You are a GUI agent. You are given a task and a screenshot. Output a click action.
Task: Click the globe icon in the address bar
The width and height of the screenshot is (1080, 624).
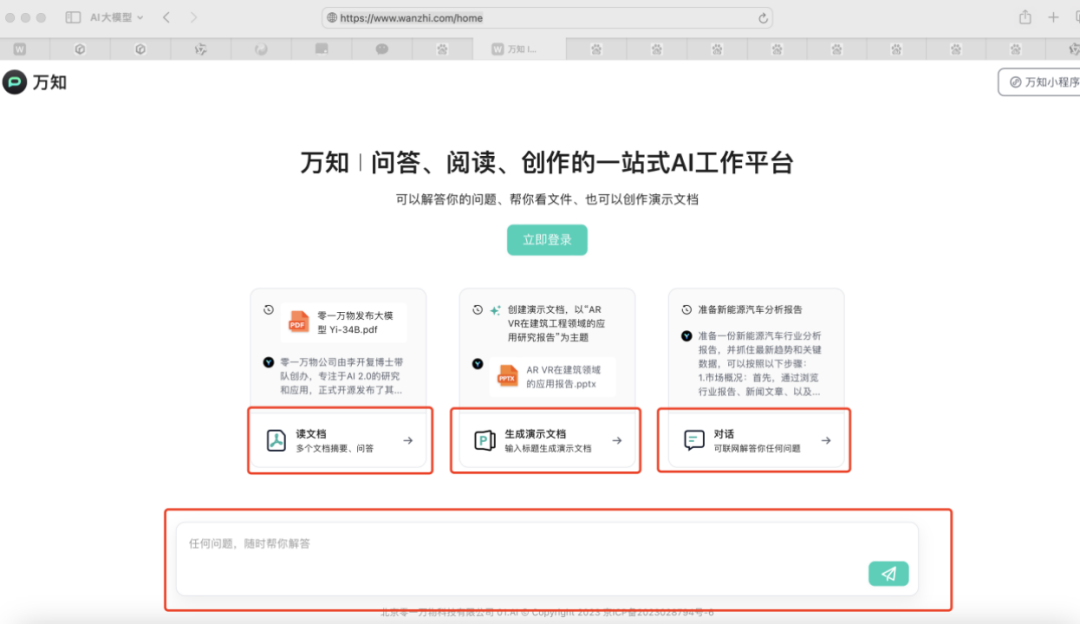331,18
